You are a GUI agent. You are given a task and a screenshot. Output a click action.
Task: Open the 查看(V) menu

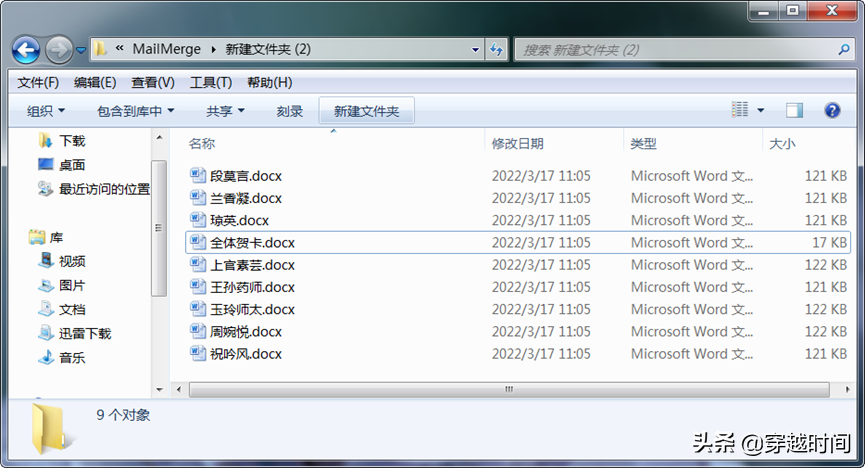point(153,83)
